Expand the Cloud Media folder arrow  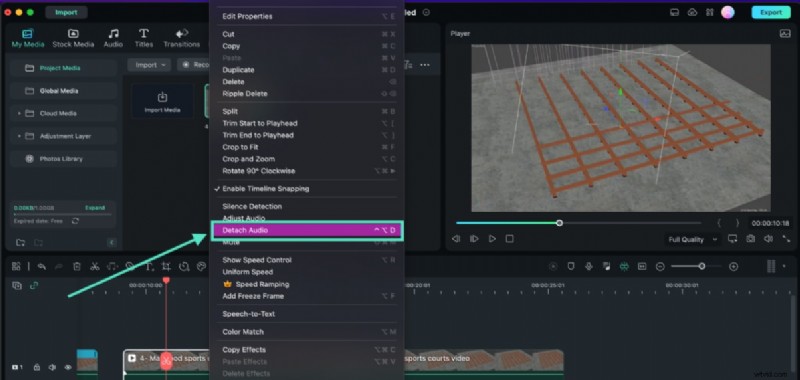(19, 113)
